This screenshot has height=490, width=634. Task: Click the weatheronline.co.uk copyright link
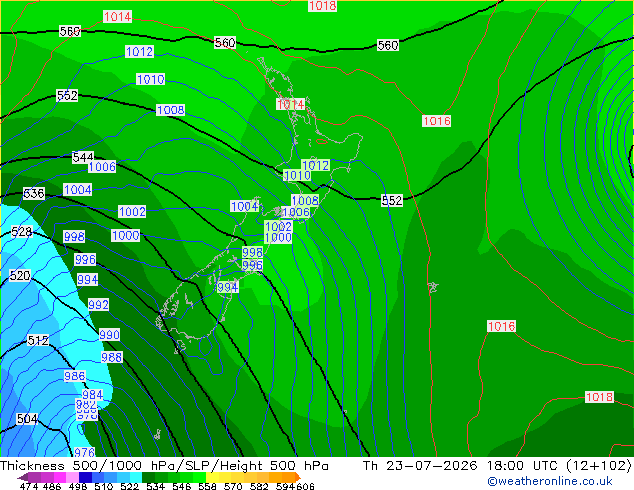point(550,481)
